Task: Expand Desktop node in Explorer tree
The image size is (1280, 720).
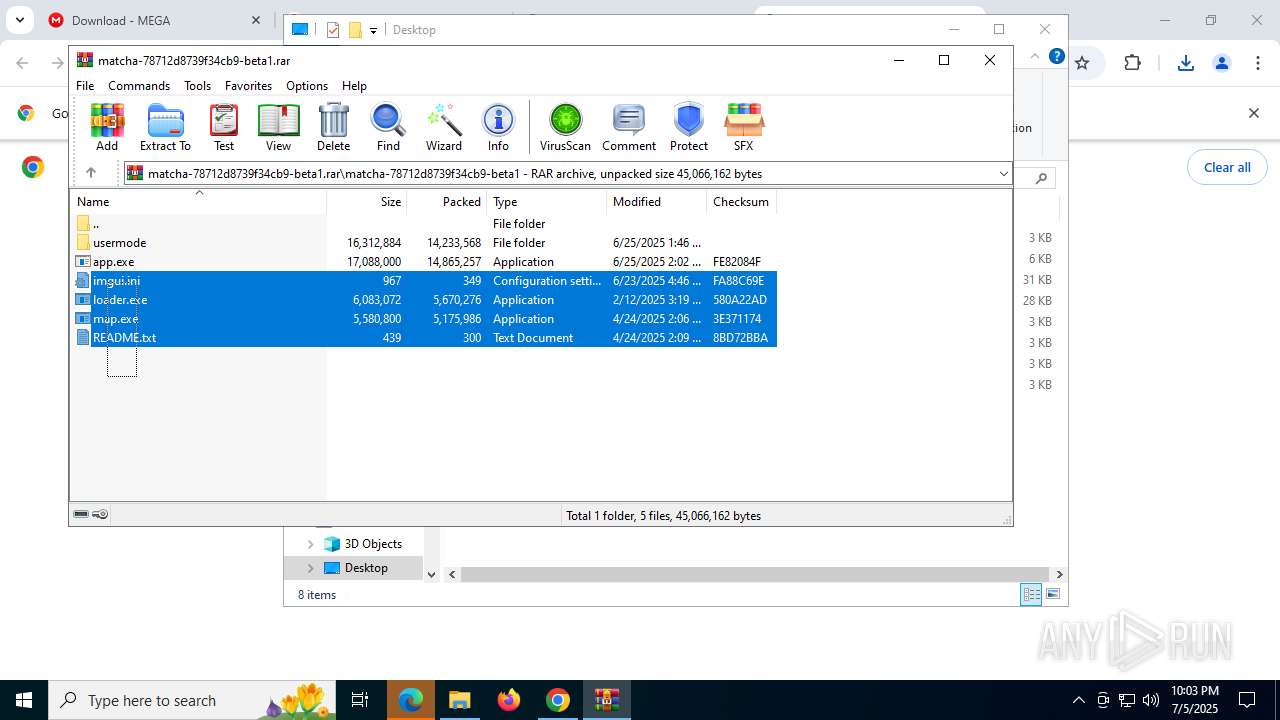Action: [310, 568]
